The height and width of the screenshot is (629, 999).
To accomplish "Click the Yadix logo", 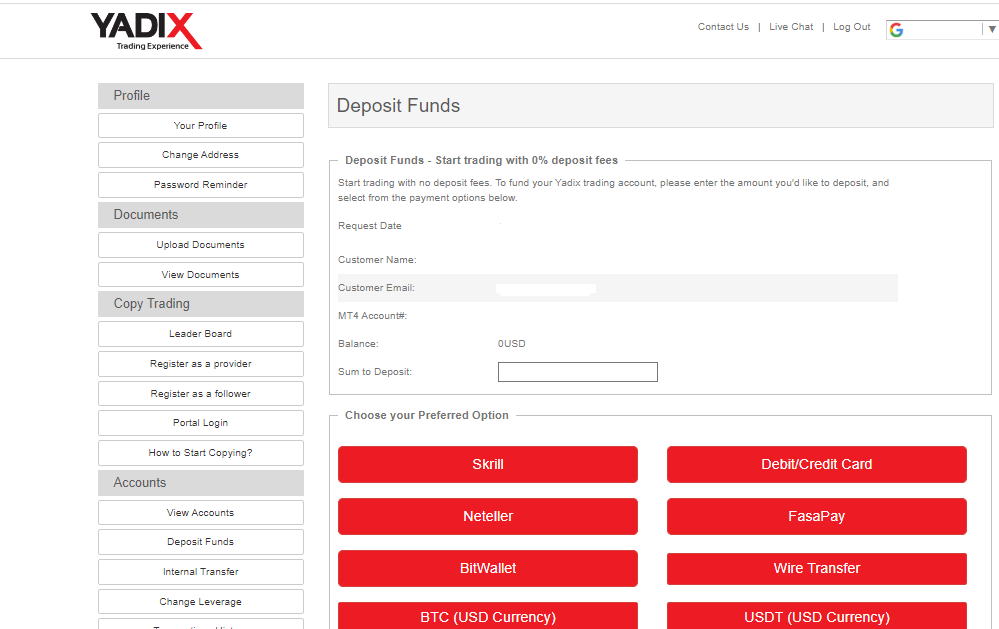I will tap(146, 31).
